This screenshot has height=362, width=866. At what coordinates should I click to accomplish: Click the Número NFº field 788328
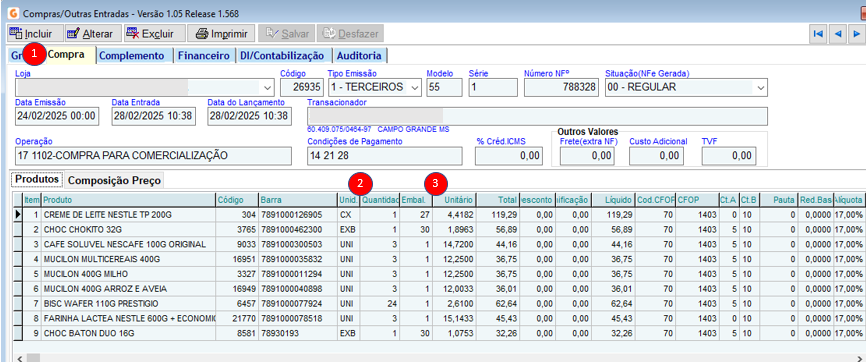pyautogui.click(x=561, y=87)
